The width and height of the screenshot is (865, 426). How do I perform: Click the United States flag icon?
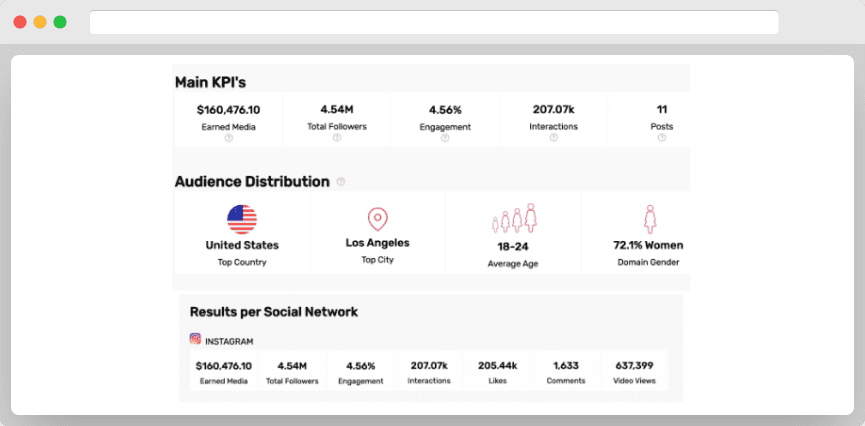click(242, 218)
